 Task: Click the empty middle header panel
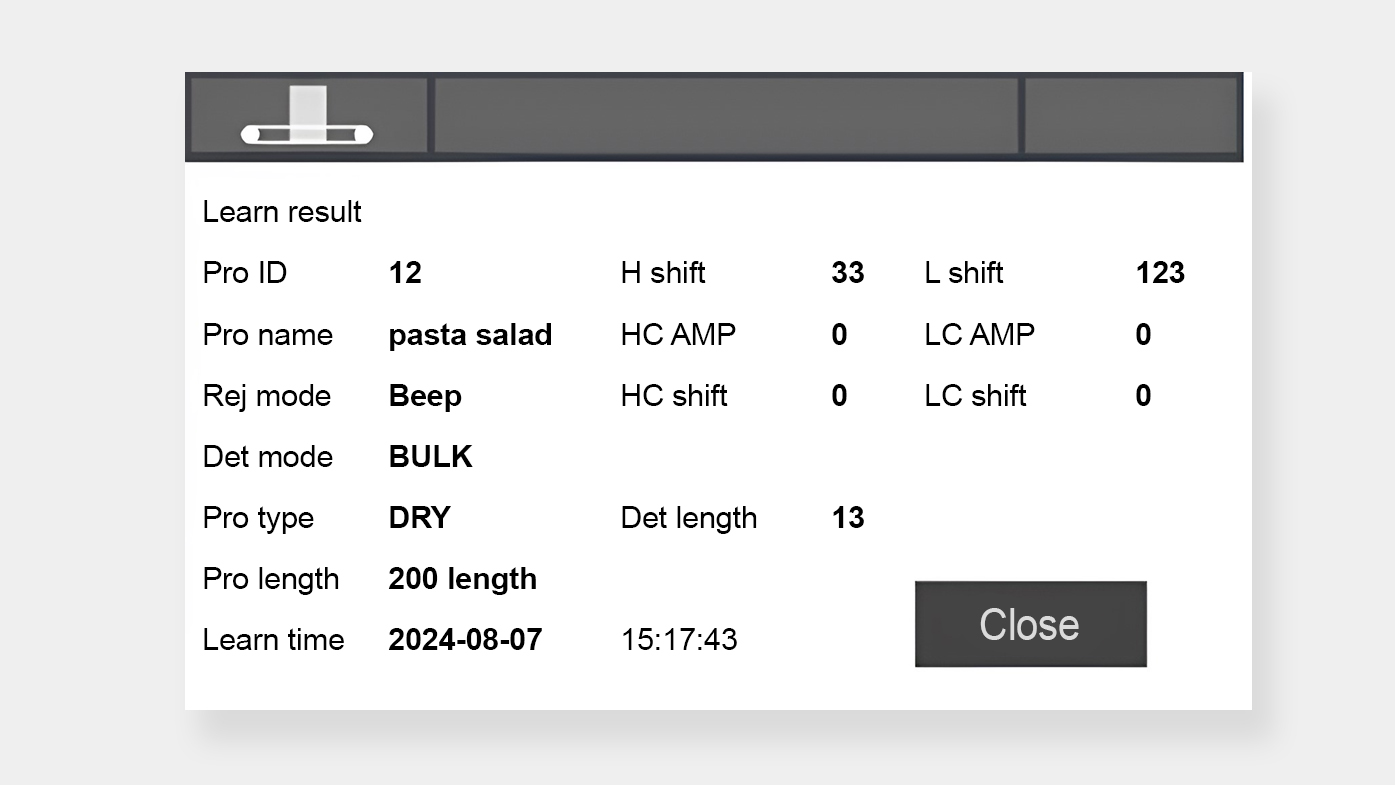(x=725, y=116)
